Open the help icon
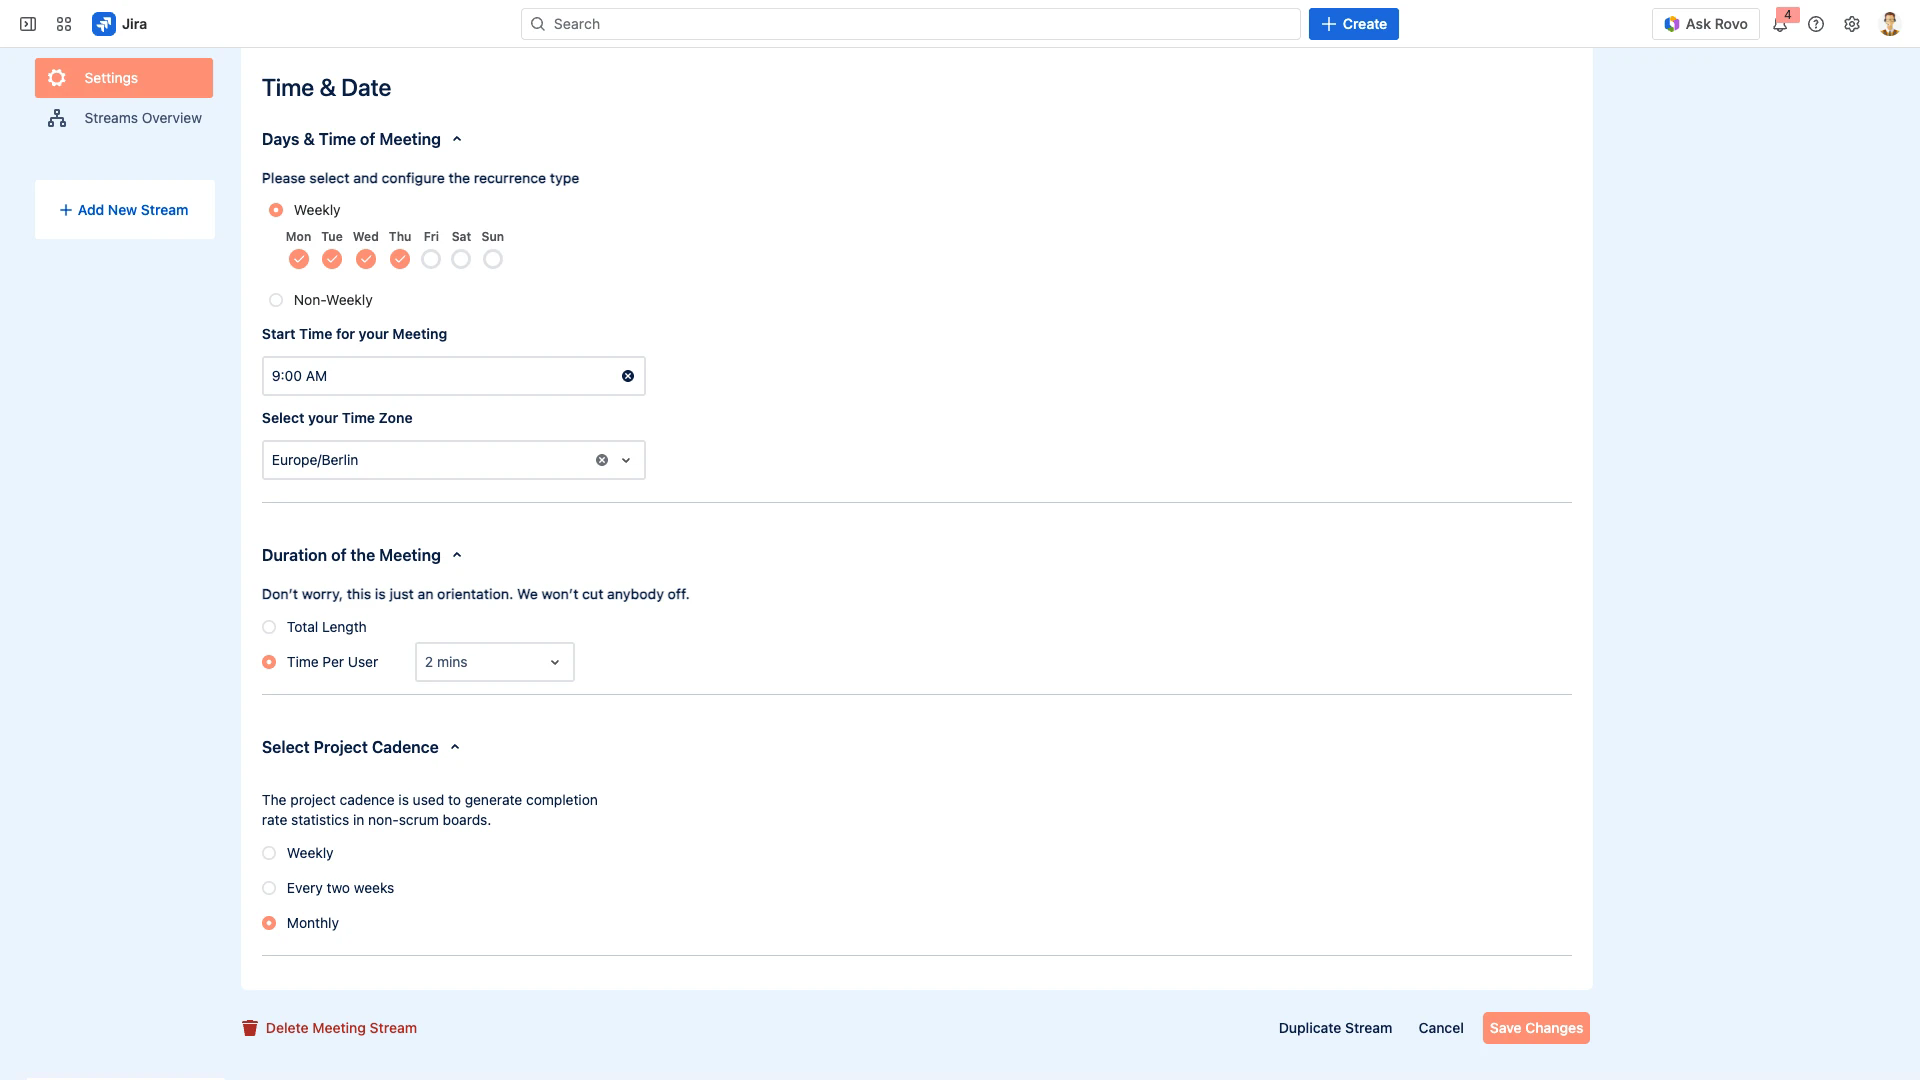The height and width of the screenshot is (1080, 1920). click(x=1817, y=23)
